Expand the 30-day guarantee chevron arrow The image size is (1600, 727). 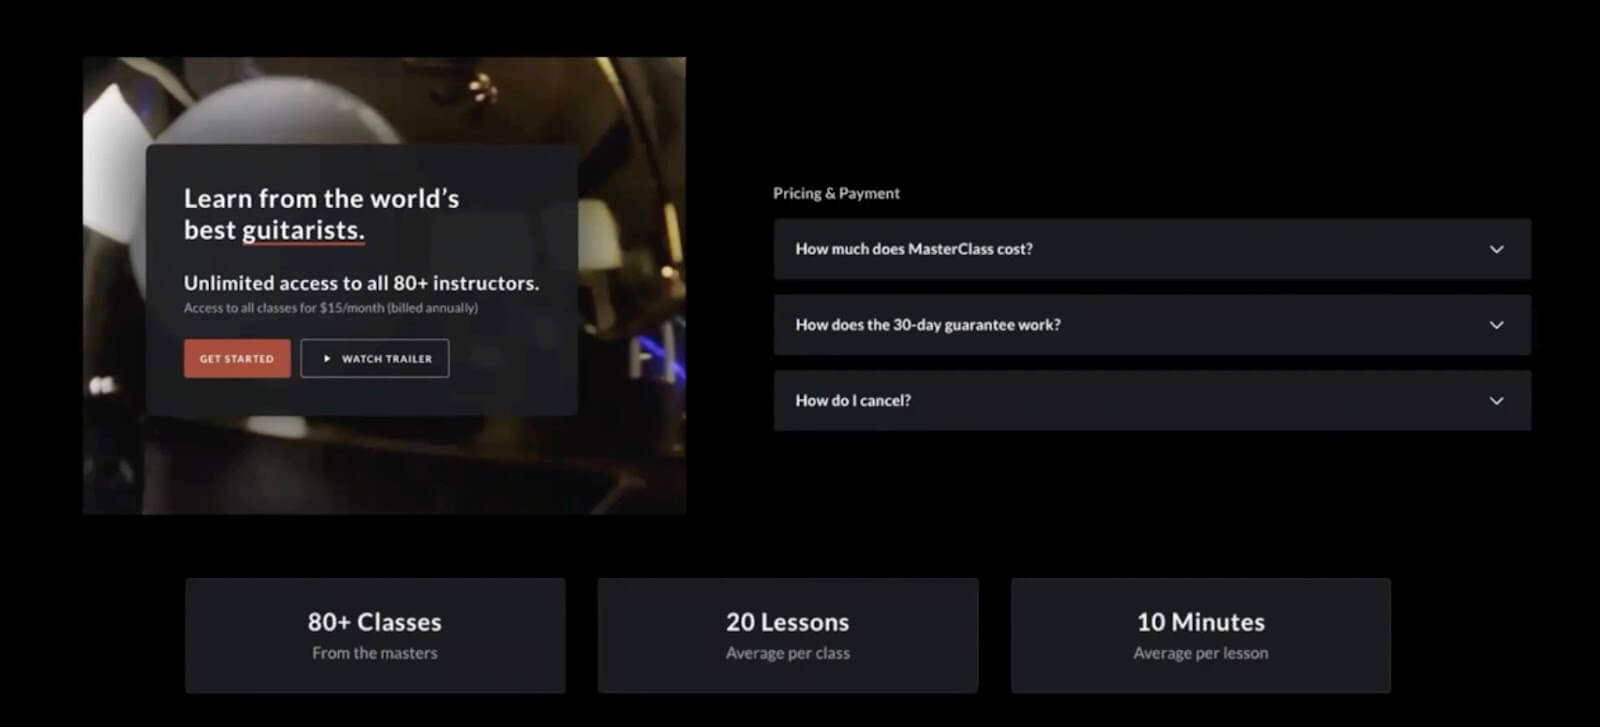[1496, 325]
